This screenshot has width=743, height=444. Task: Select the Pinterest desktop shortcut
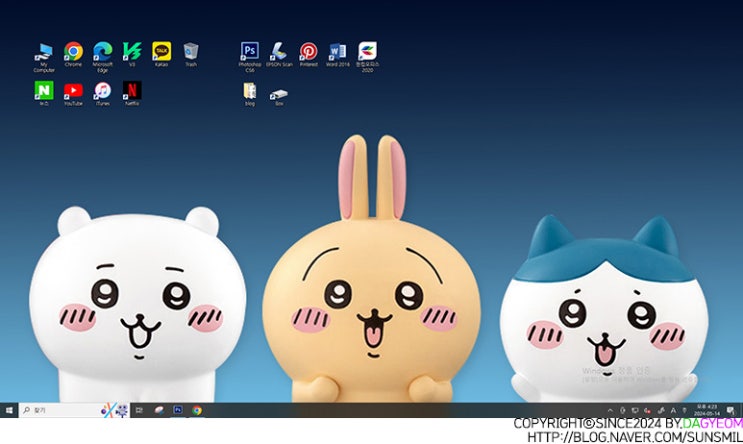[308, 54]
